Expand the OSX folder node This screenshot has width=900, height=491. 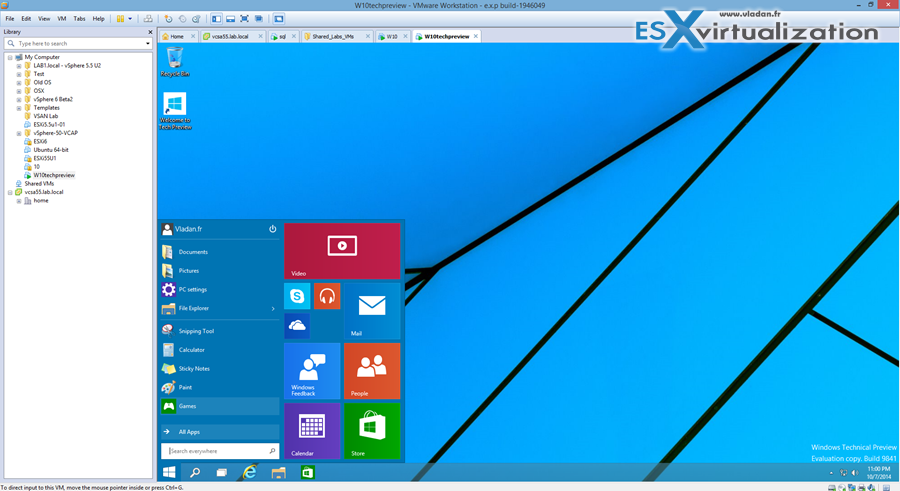(x=19, y=91)
